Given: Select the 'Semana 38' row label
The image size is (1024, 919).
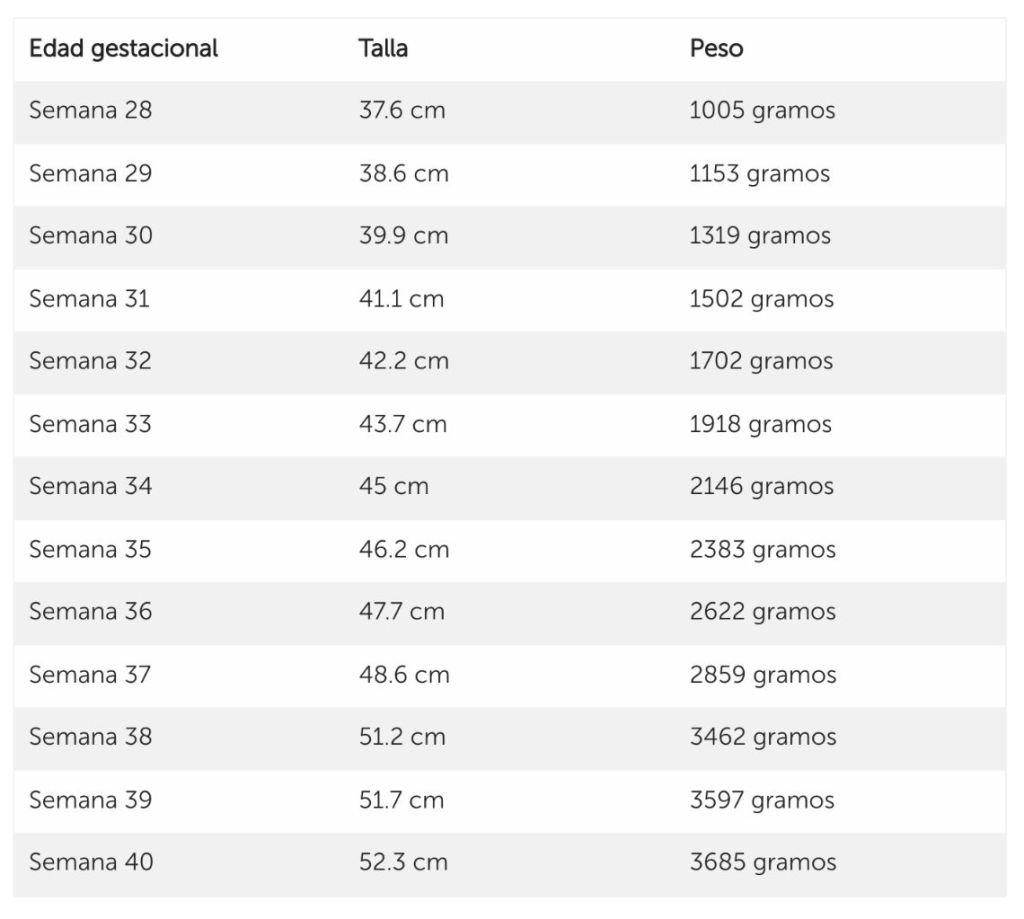Looking at the screenshot, I should coord(90,736).
